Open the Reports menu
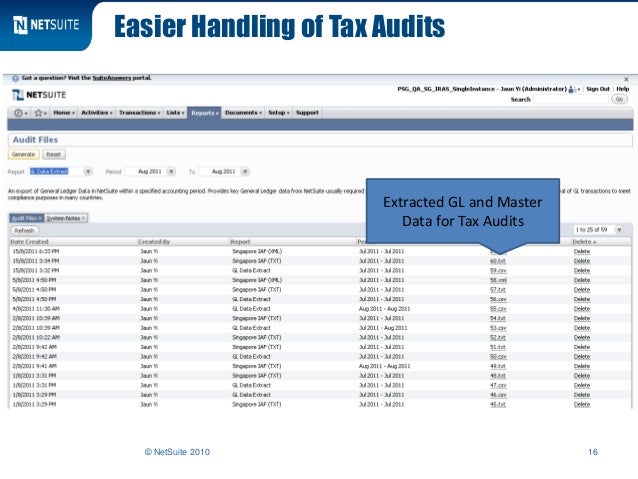This screenshot has width=638, height=479. coord(204,113)
